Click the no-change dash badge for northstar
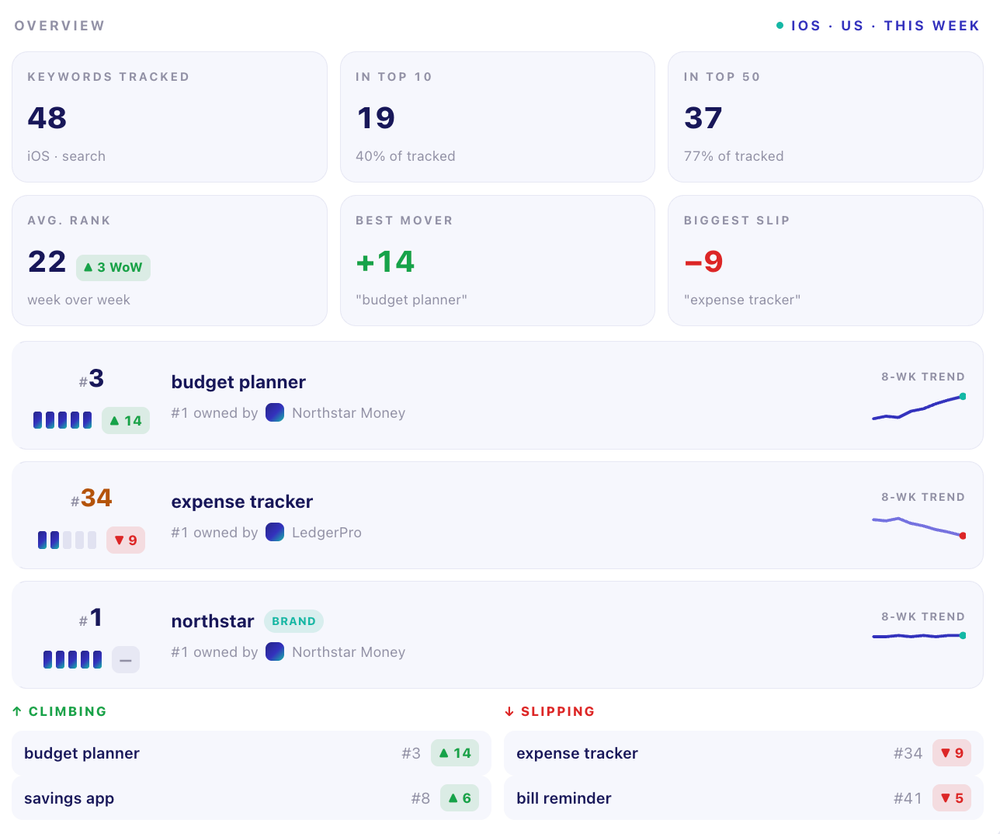Viewport: 1000px width, 834px height. coord(126,659)
